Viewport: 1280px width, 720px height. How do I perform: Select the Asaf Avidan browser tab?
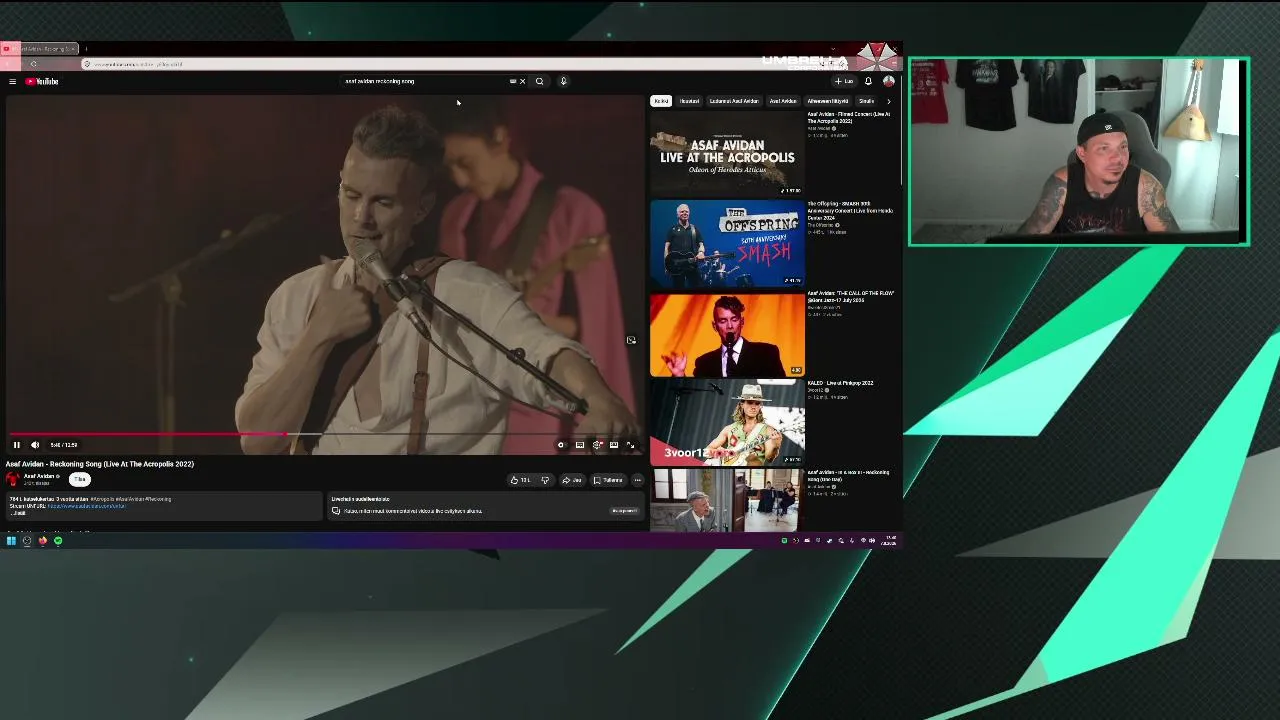tap(40, 49)
